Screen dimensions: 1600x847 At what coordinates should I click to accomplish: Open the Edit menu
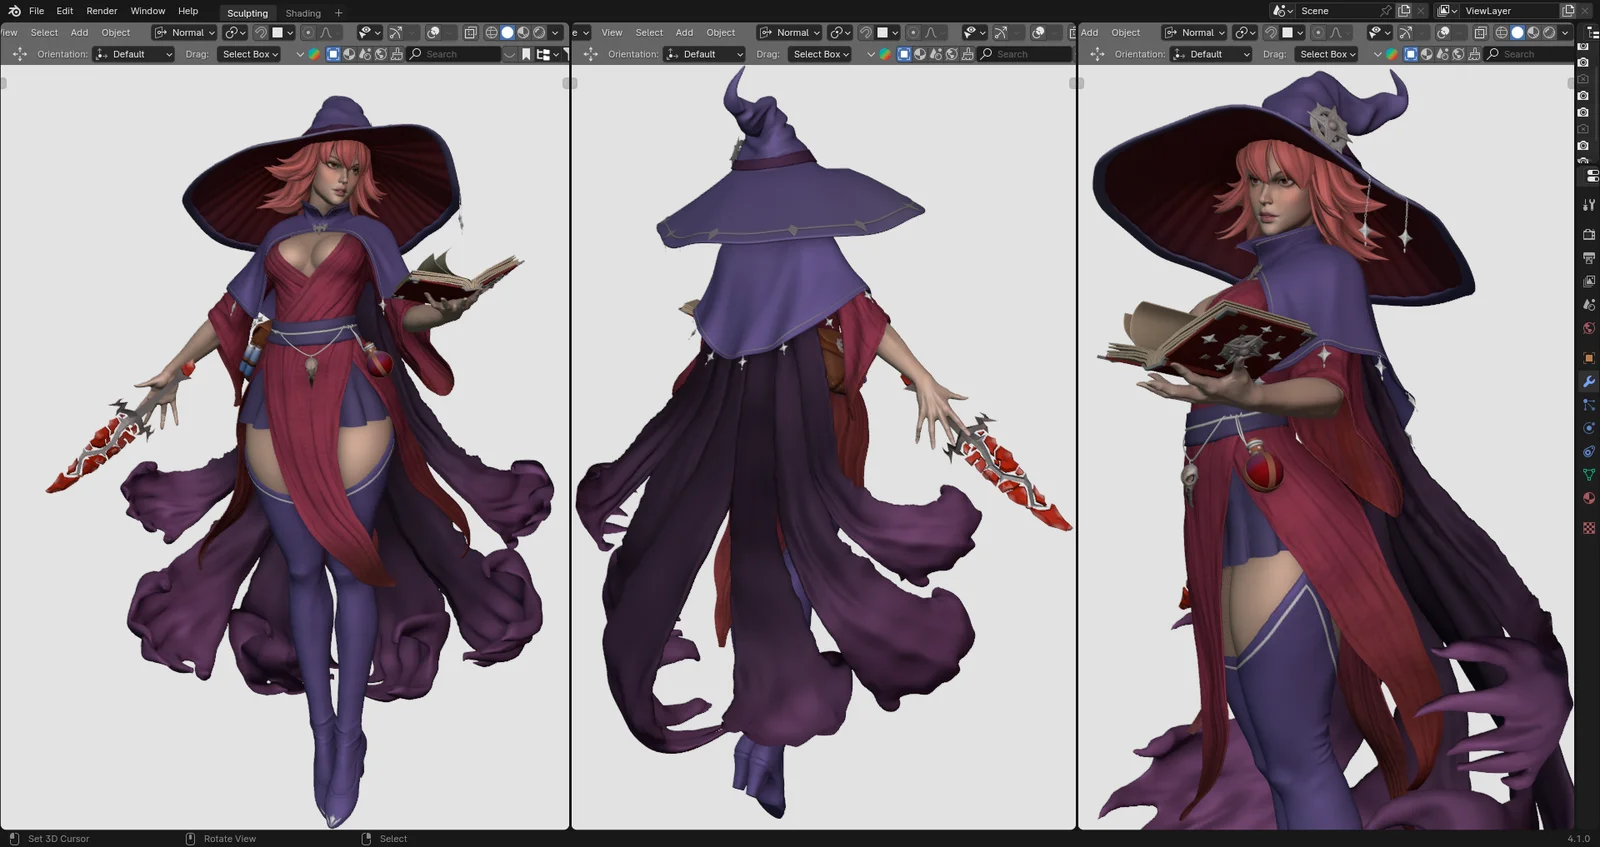click(65, 11)
